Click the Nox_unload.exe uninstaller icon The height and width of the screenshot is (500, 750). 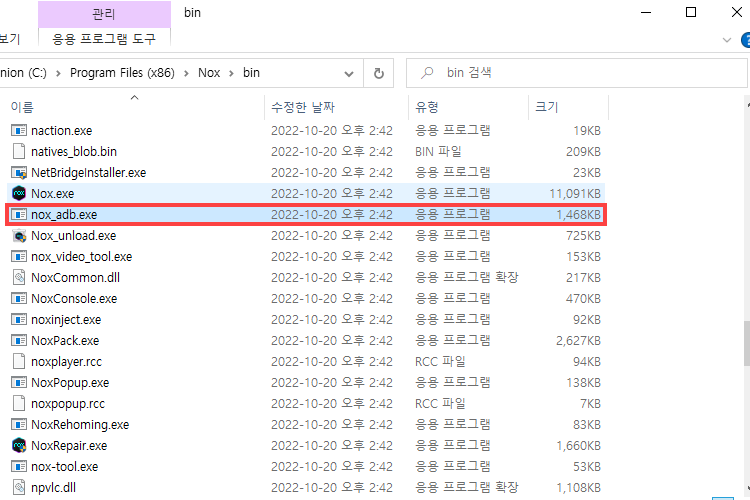19,235
